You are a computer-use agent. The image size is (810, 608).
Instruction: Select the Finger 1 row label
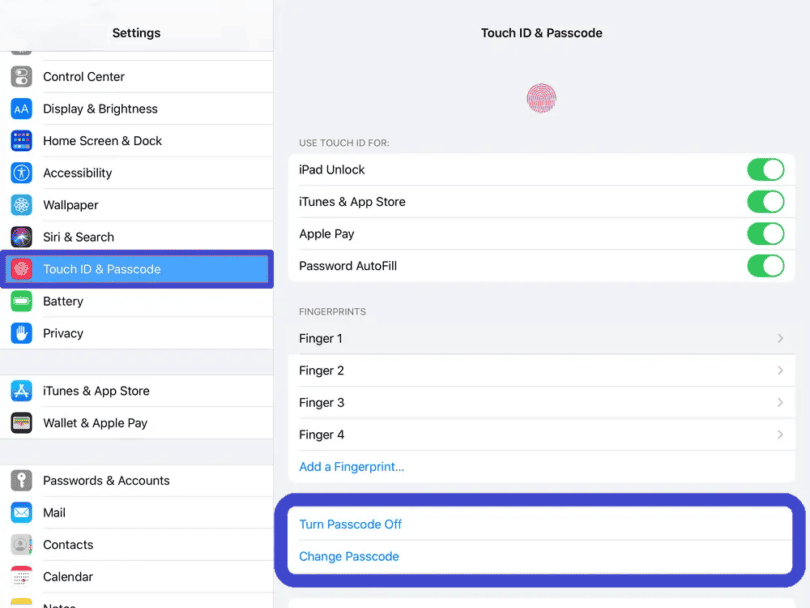tap(320, 338)
